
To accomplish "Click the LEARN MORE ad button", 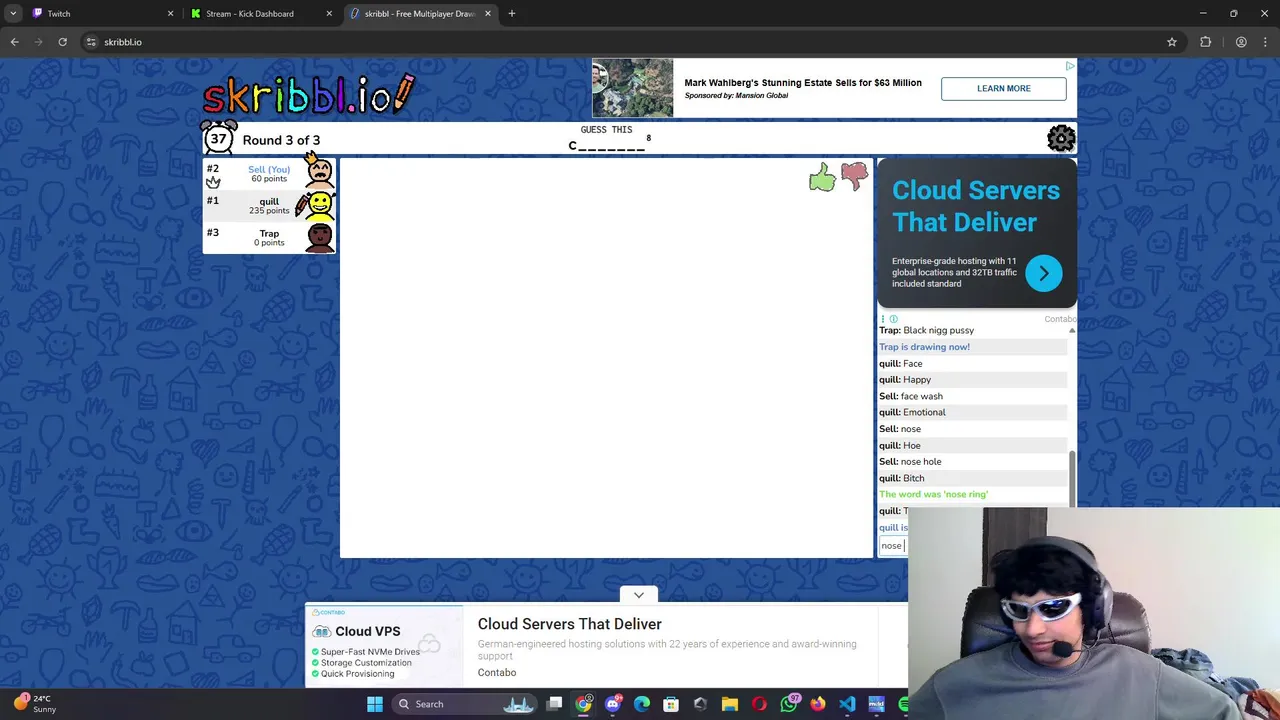I will (1003, 88).
